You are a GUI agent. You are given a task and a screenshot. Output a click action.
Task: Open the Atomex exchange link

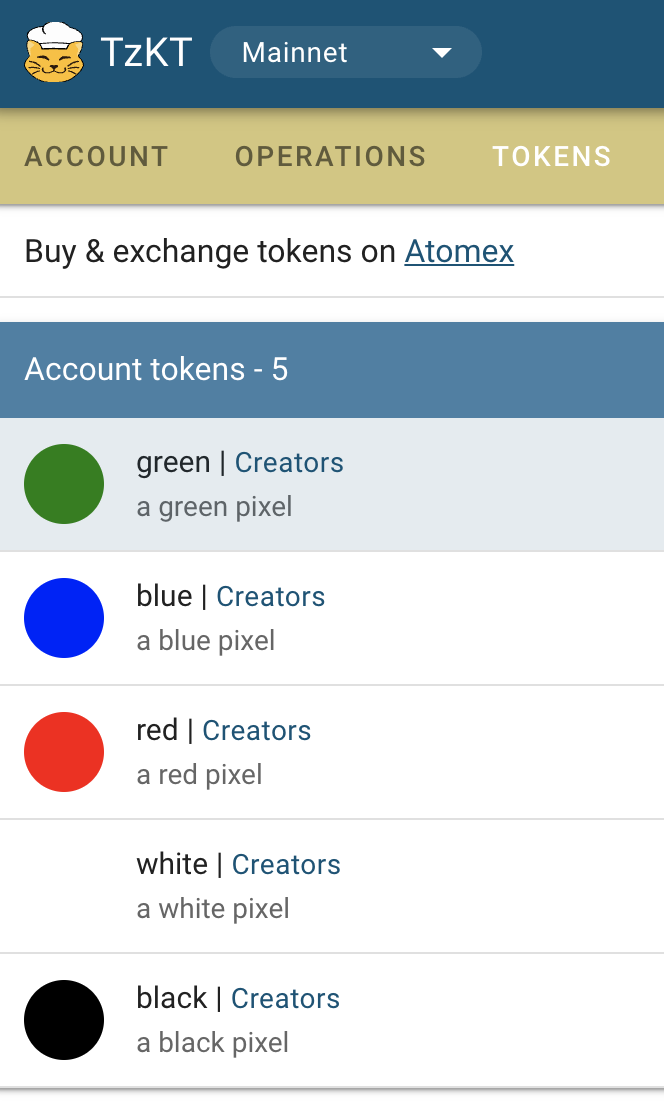point(459,251)
